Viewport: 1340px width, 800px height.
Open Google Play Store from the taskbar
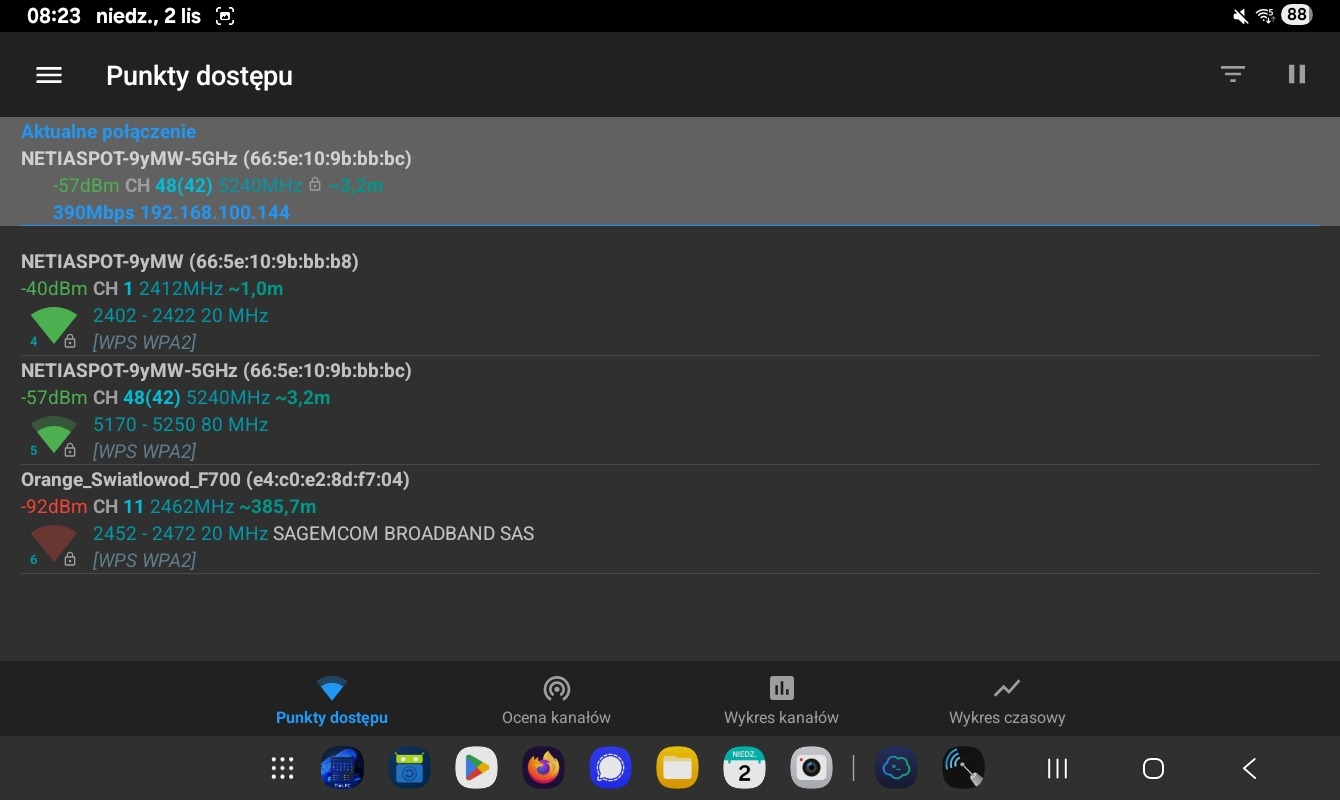click(x=476, y=768)
